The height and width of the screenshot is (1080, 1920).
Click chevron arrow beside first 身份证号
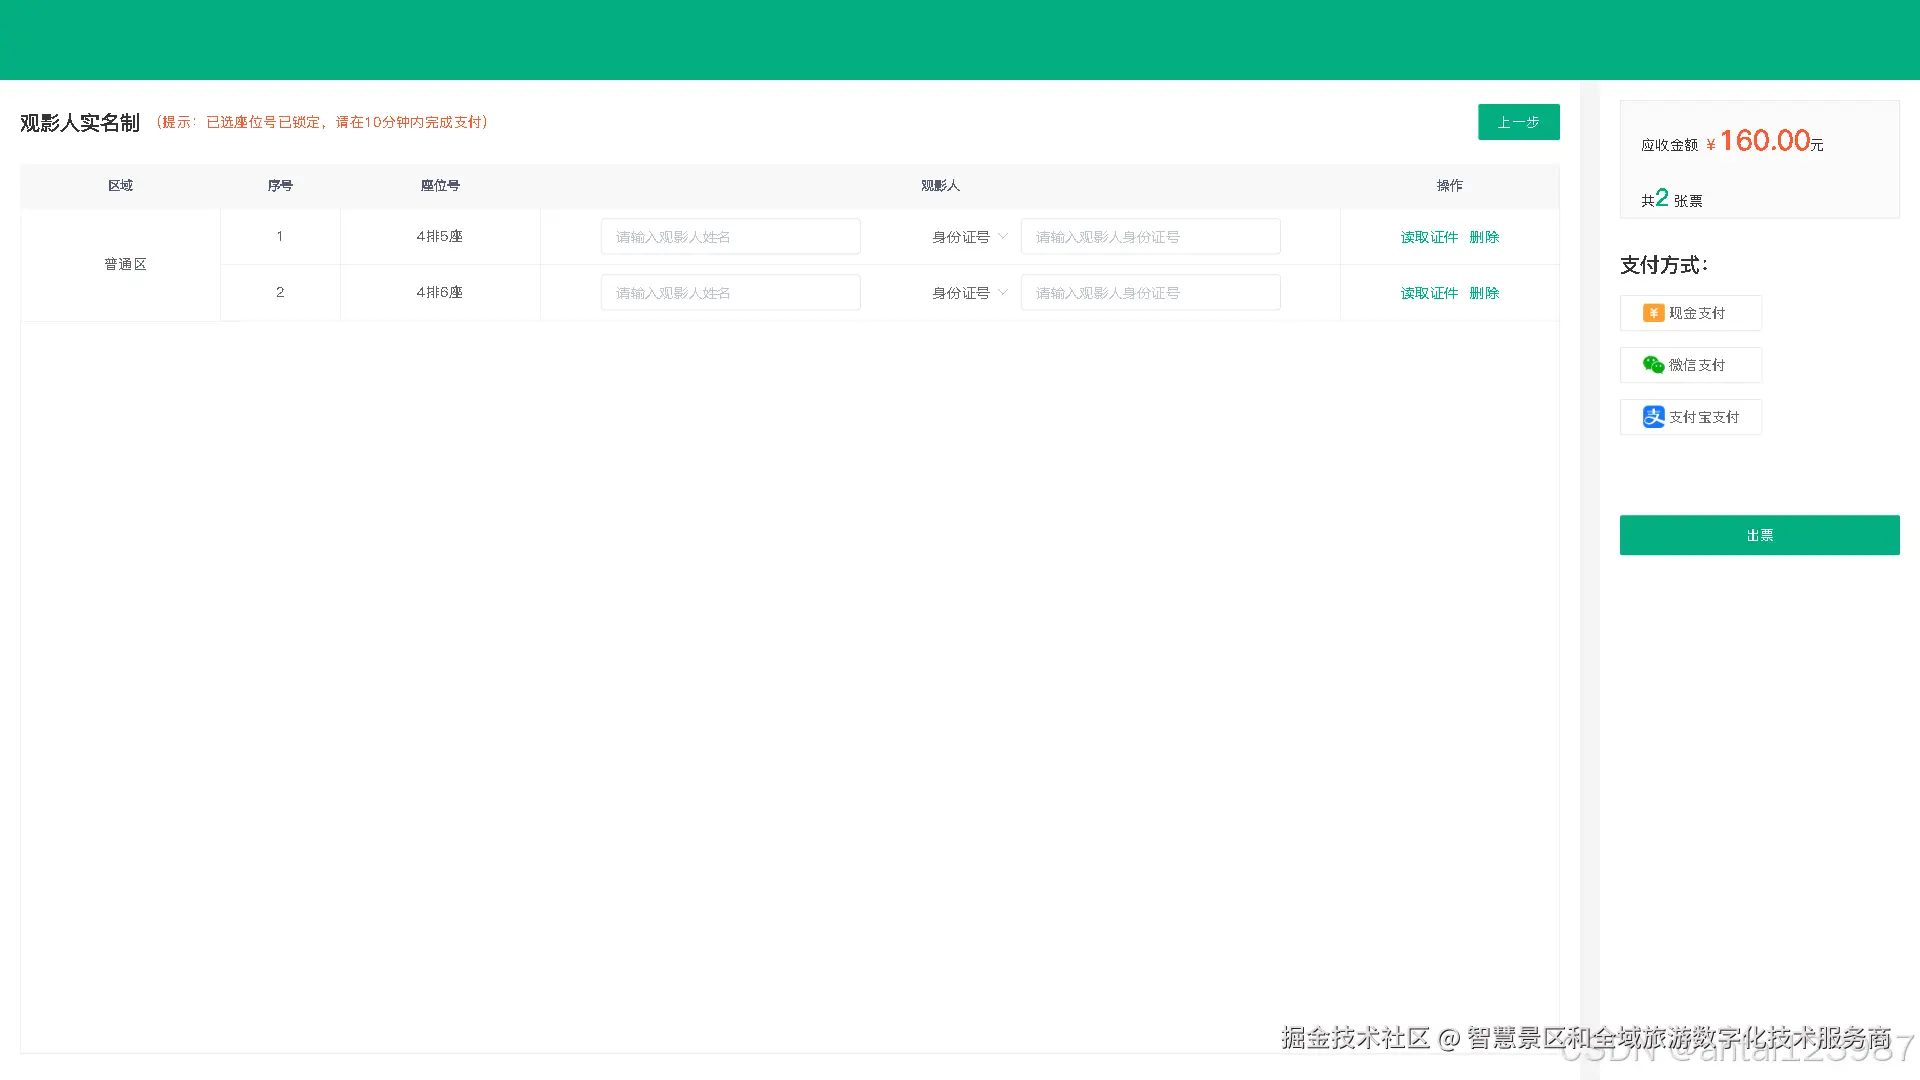[1003, 237]
